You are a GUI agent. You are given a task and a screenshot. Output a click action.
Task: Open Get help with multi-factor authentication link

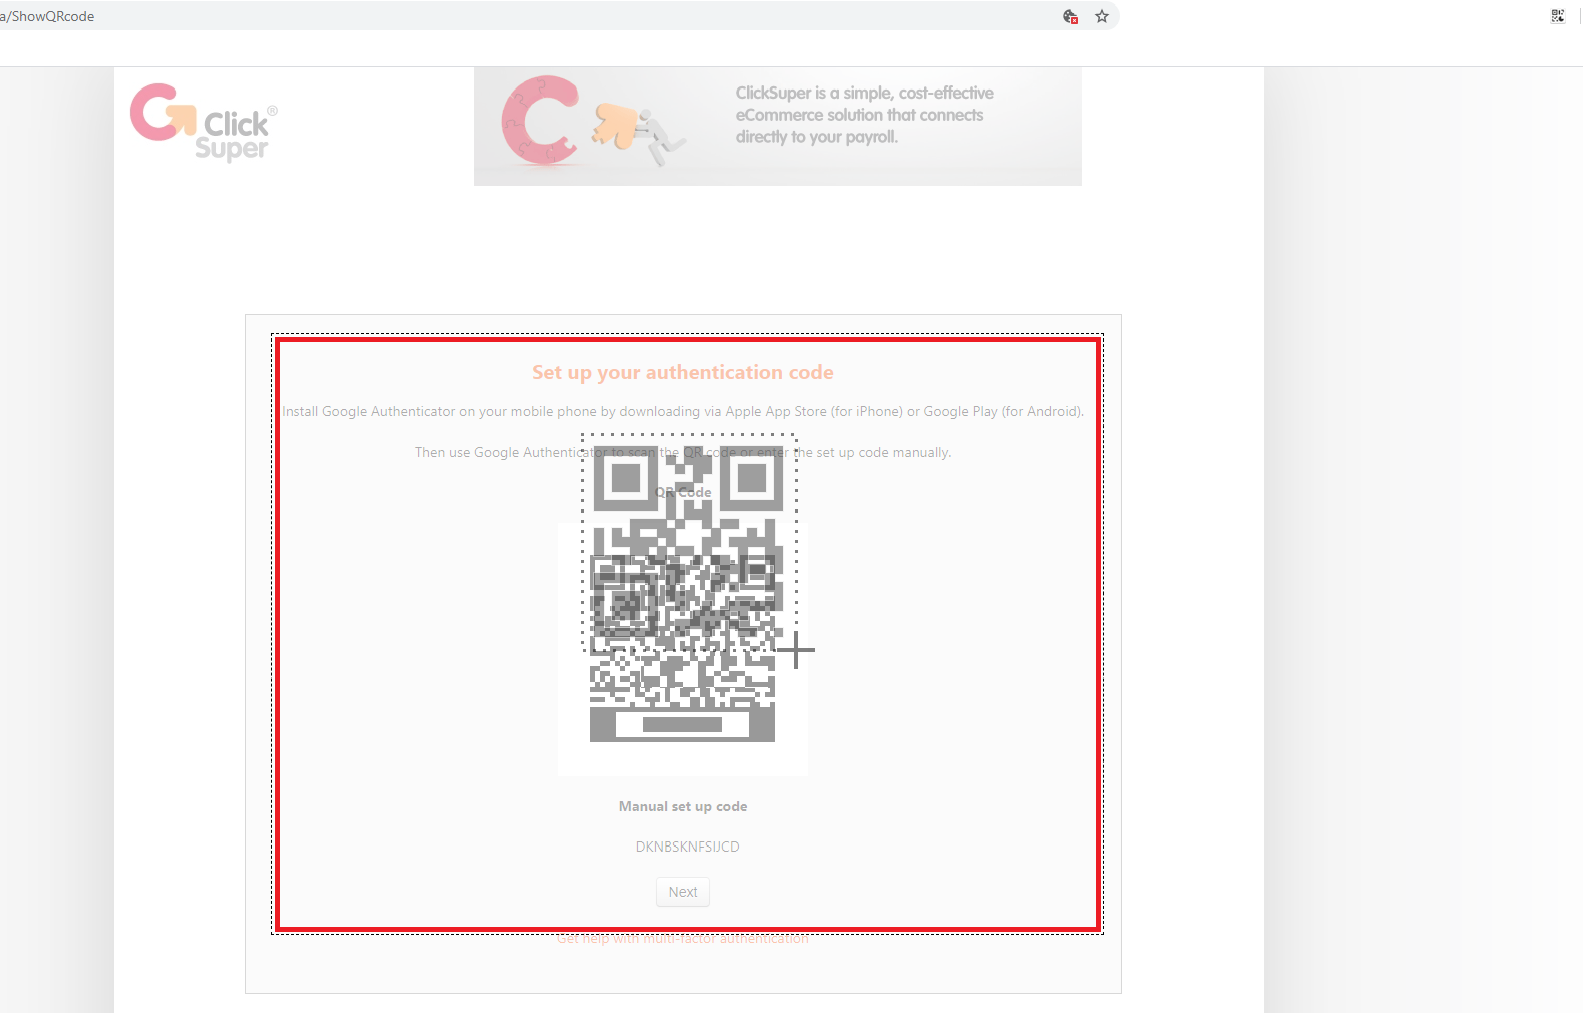(x=683, y=939)
